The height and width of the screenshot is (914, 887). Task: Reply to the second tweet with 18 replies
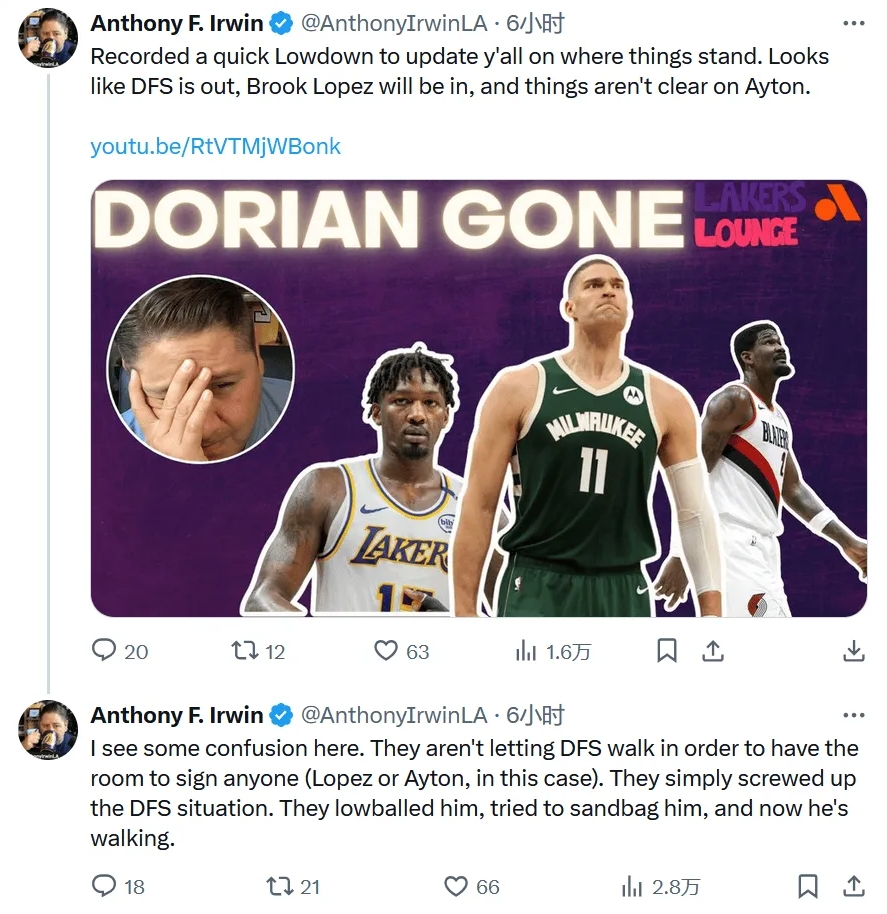pos(104,886)
